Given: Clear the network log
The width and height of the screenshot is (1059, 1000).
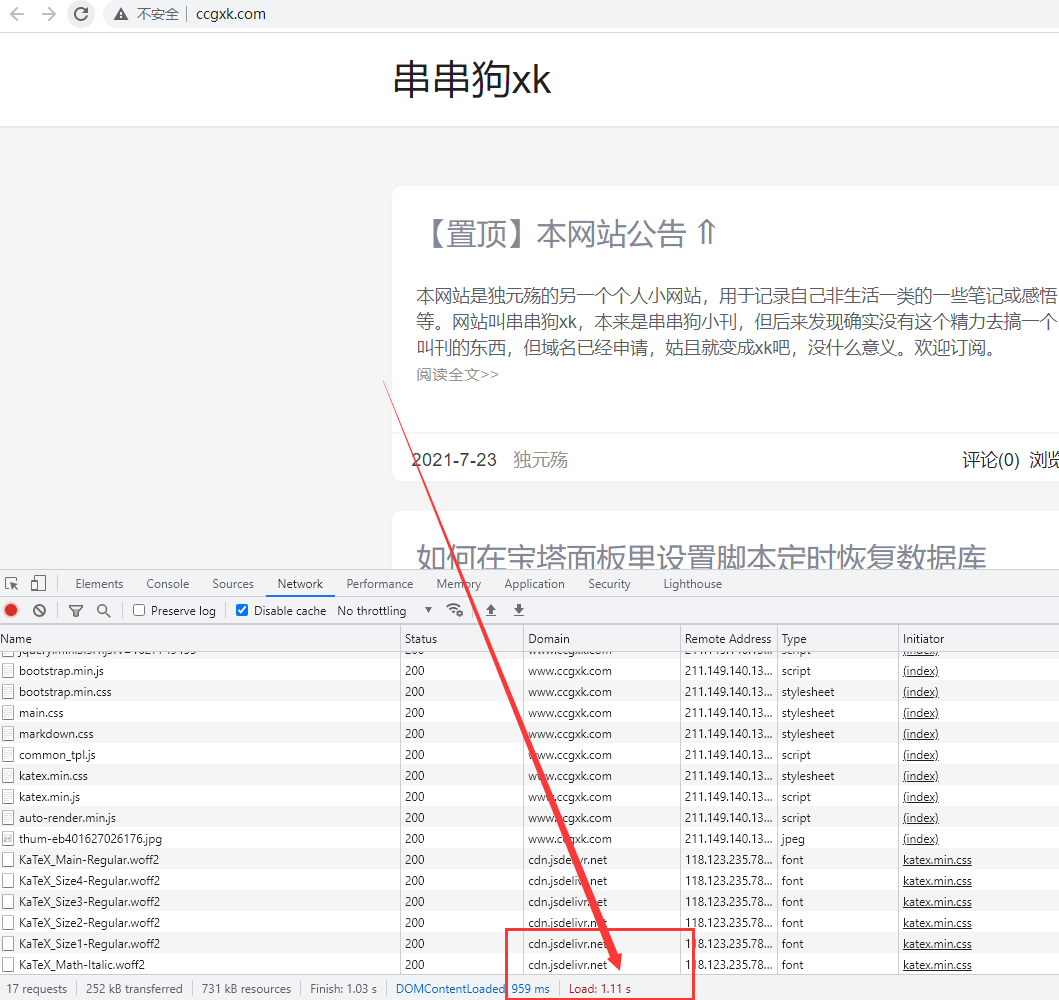Looking at the screenshot, I should [x=39, y=610].
